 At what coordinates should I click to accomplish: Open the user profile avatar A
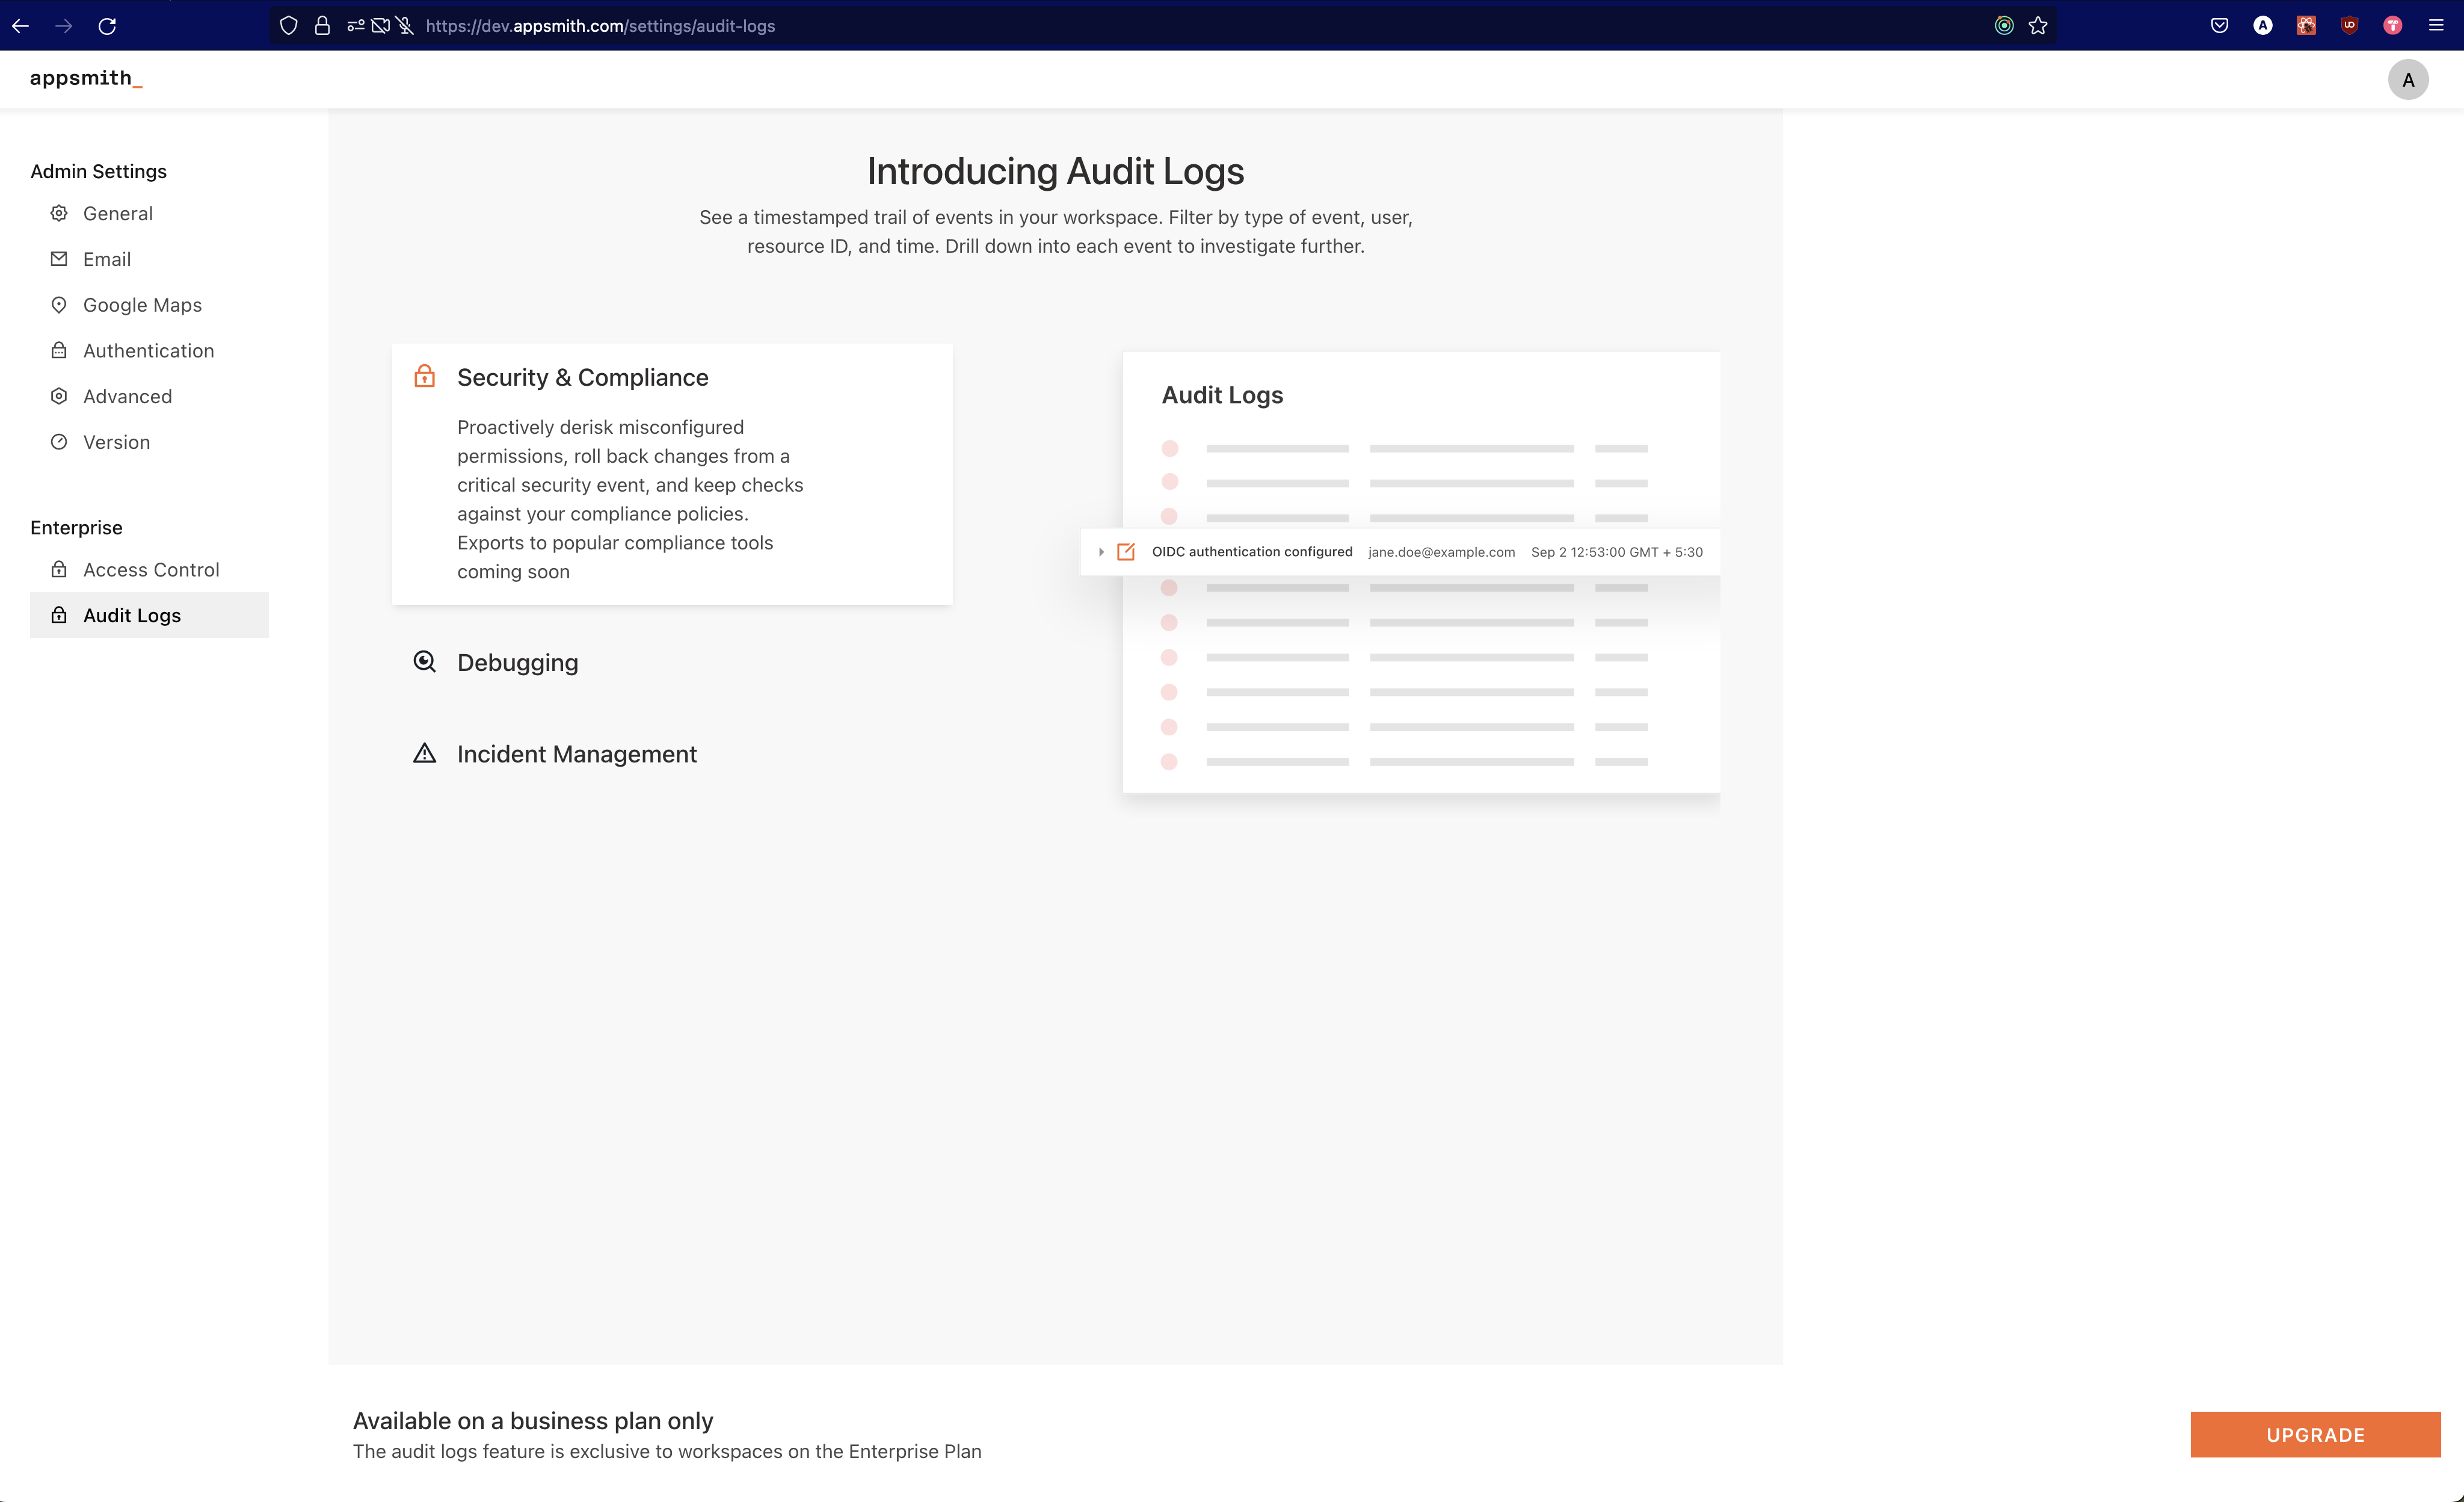click(2407, 80)
